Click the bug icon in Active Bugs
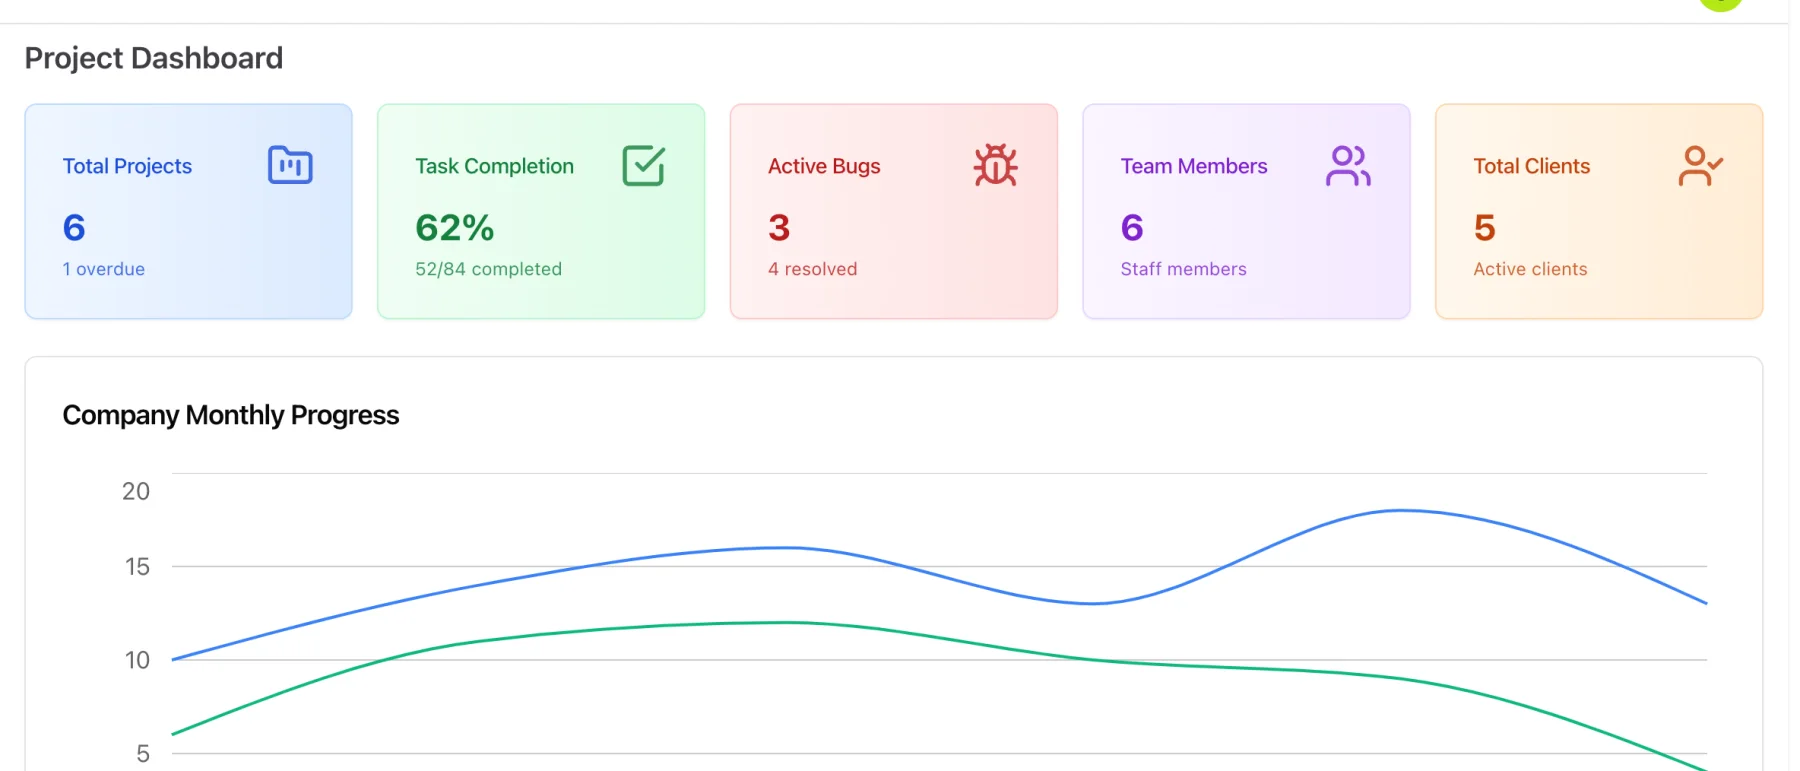This screenshot has height=771, width=1800. click(x=996, y=165)
